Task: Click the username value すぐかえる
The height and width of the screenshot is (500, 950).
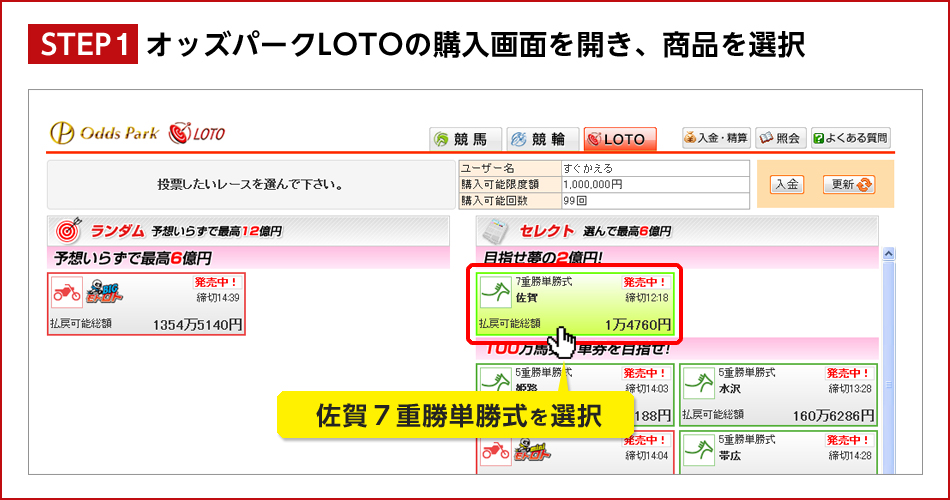Action: click(x=588, y=168)
